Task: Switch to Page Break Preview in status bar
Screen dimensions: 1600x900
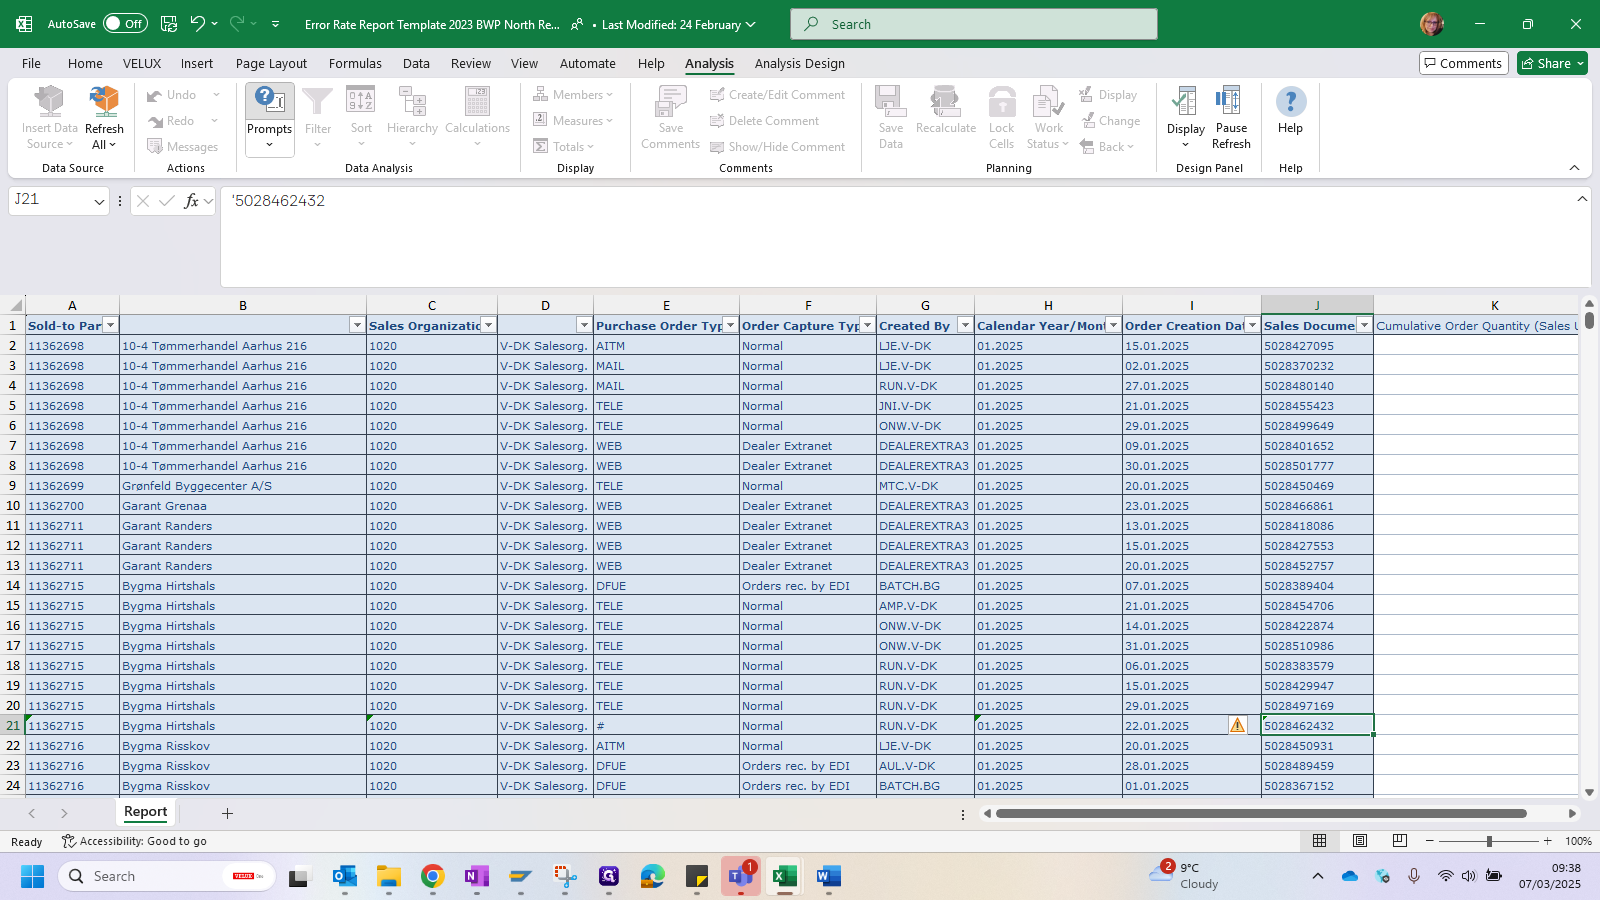Action: click(1400, 841)
